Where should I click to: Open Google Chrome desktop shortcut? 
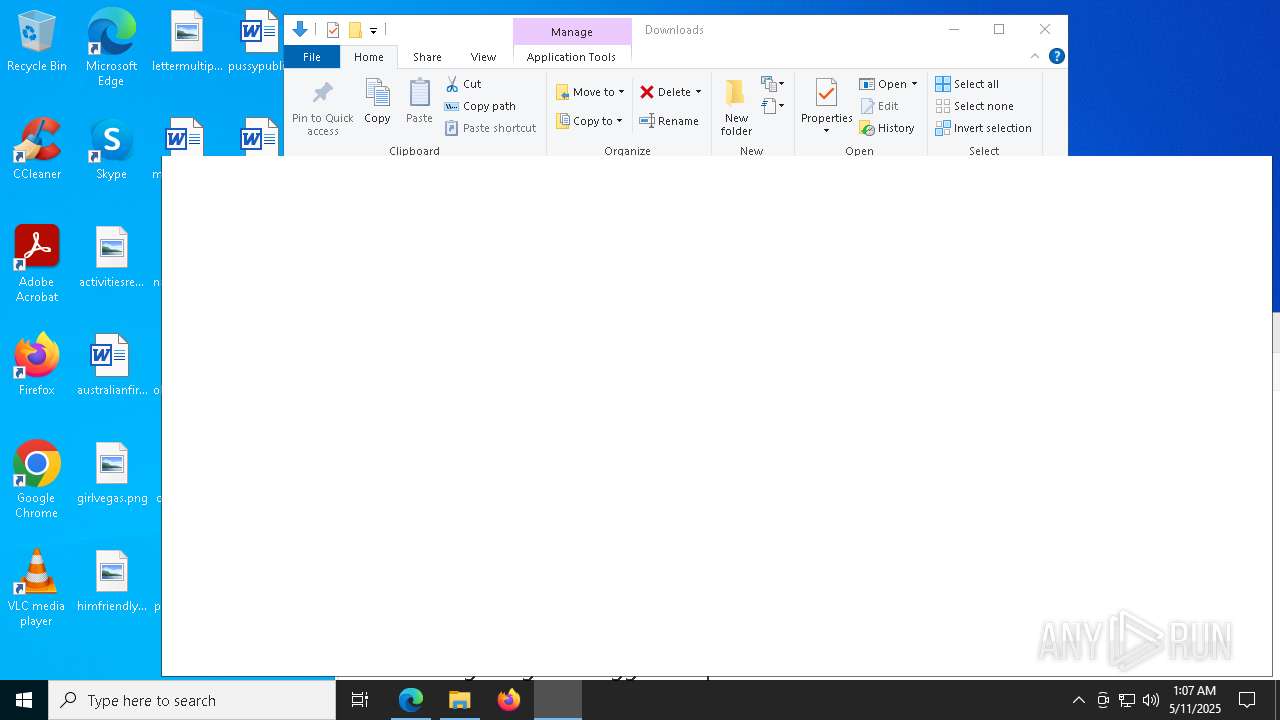(37, 480)
